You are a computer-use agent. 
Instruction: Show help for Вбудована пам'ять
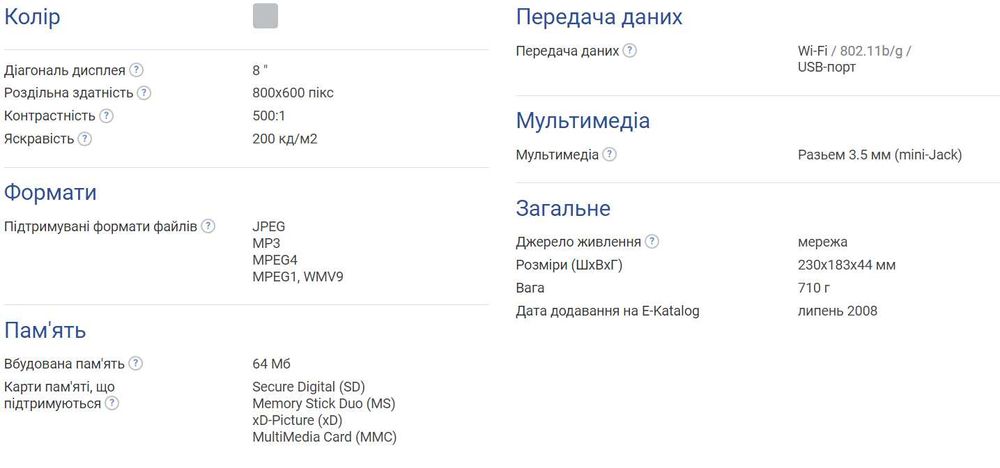pos(136,364)
